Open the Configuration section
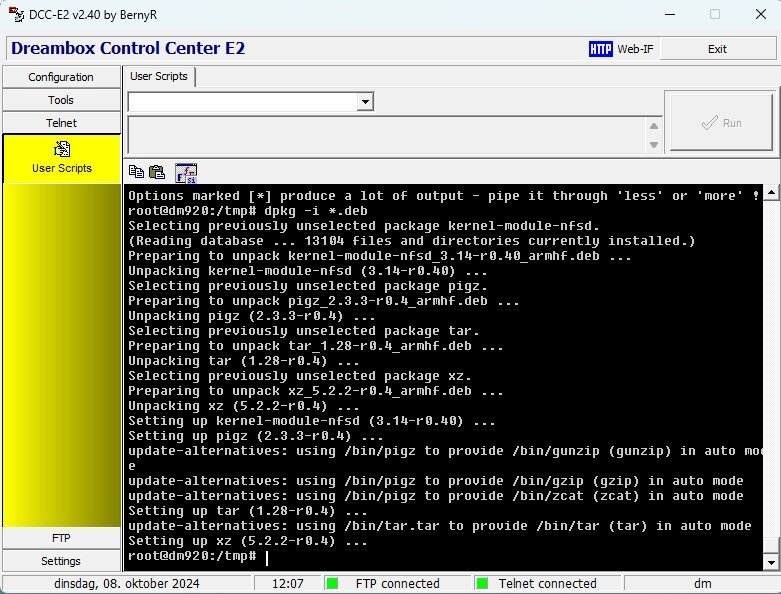 [x=61, y=77]
